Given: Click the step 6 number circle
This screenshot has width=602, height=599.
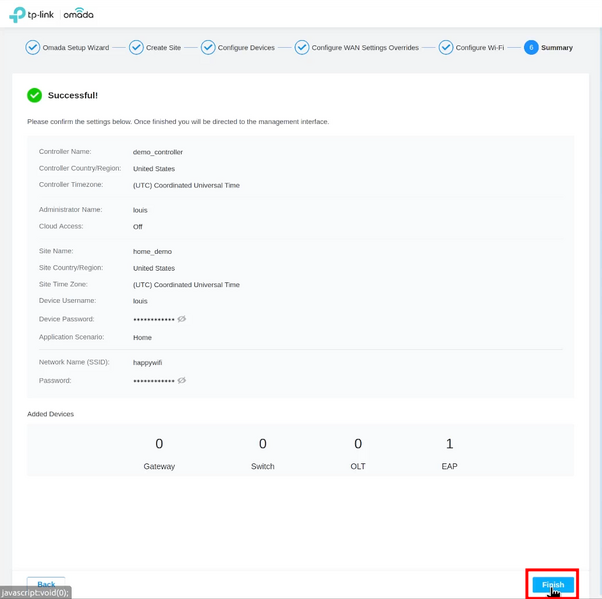Looking at the screenshot, I should tap(531, 48).
